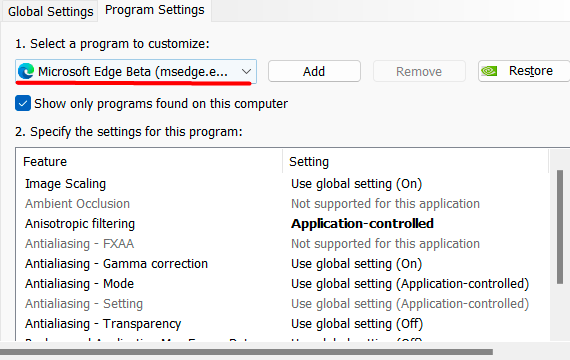Image resolution: width=570 pixels, height=360 pixels.
Task: Expand the program selection dropdown arrow
Action: (246, 71)
